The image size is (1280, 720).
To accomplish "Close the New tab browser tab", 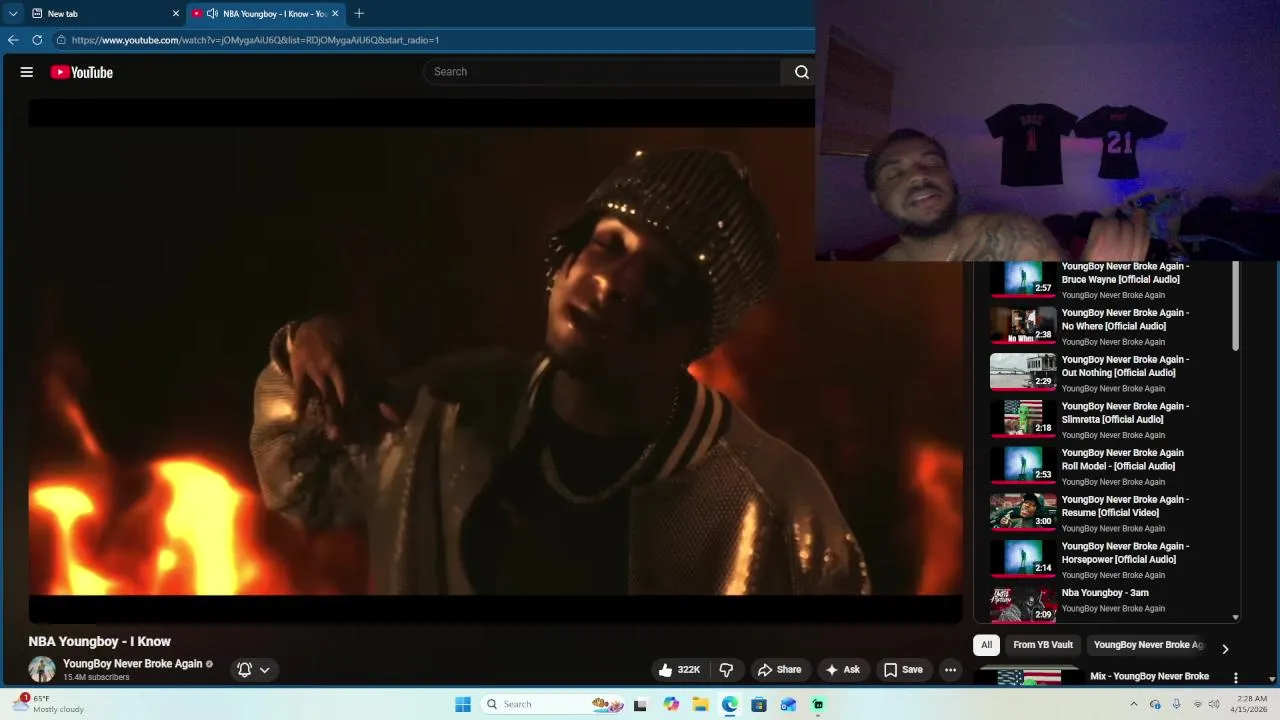I will point(176,14).
